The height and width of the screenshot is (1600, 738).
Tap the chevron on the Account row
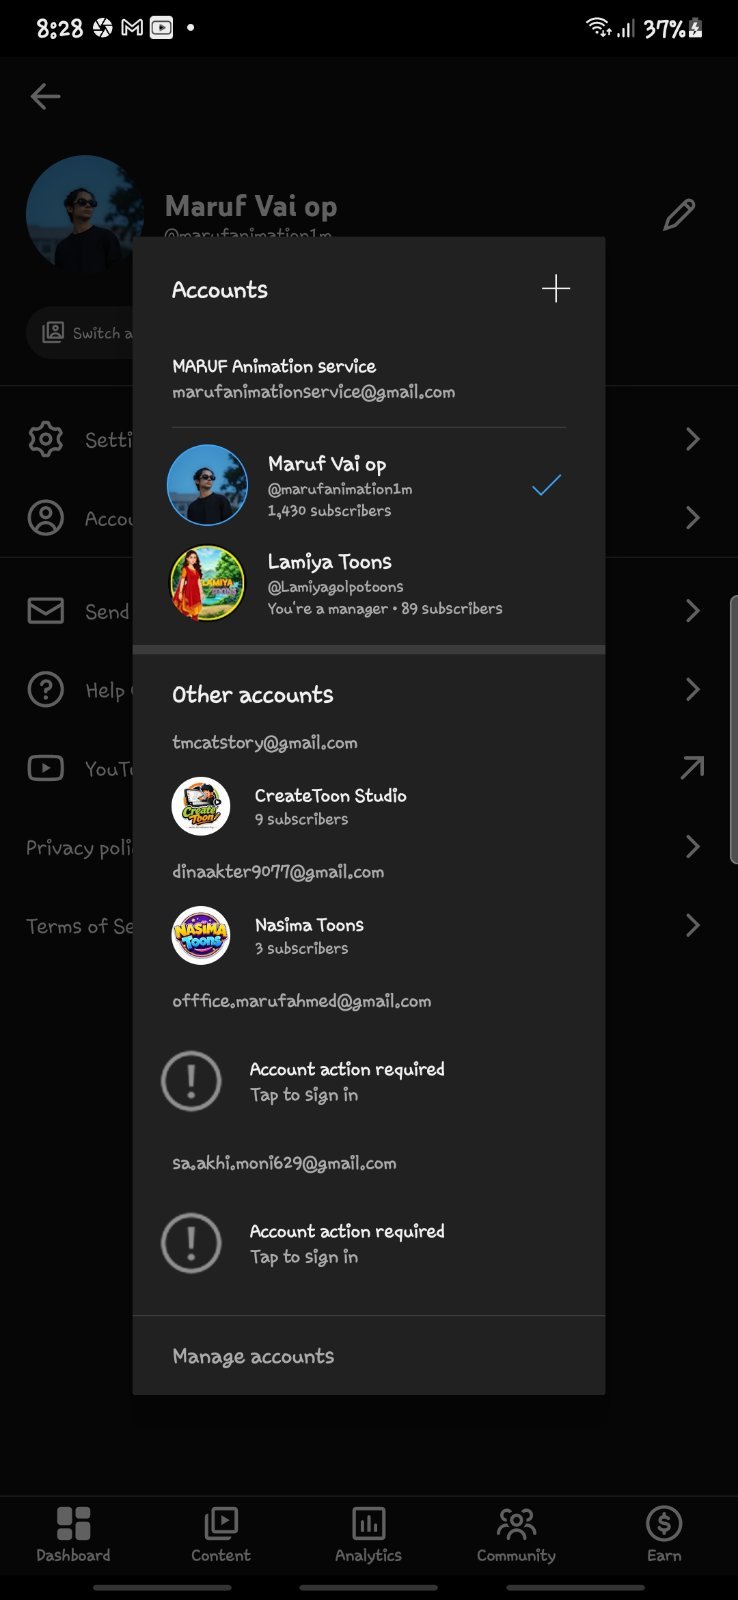pyautogui.click(x=693, y=518)
